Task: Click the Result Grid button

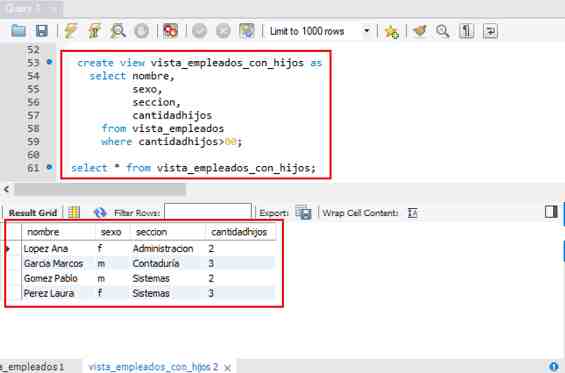Action: point(33,213)
